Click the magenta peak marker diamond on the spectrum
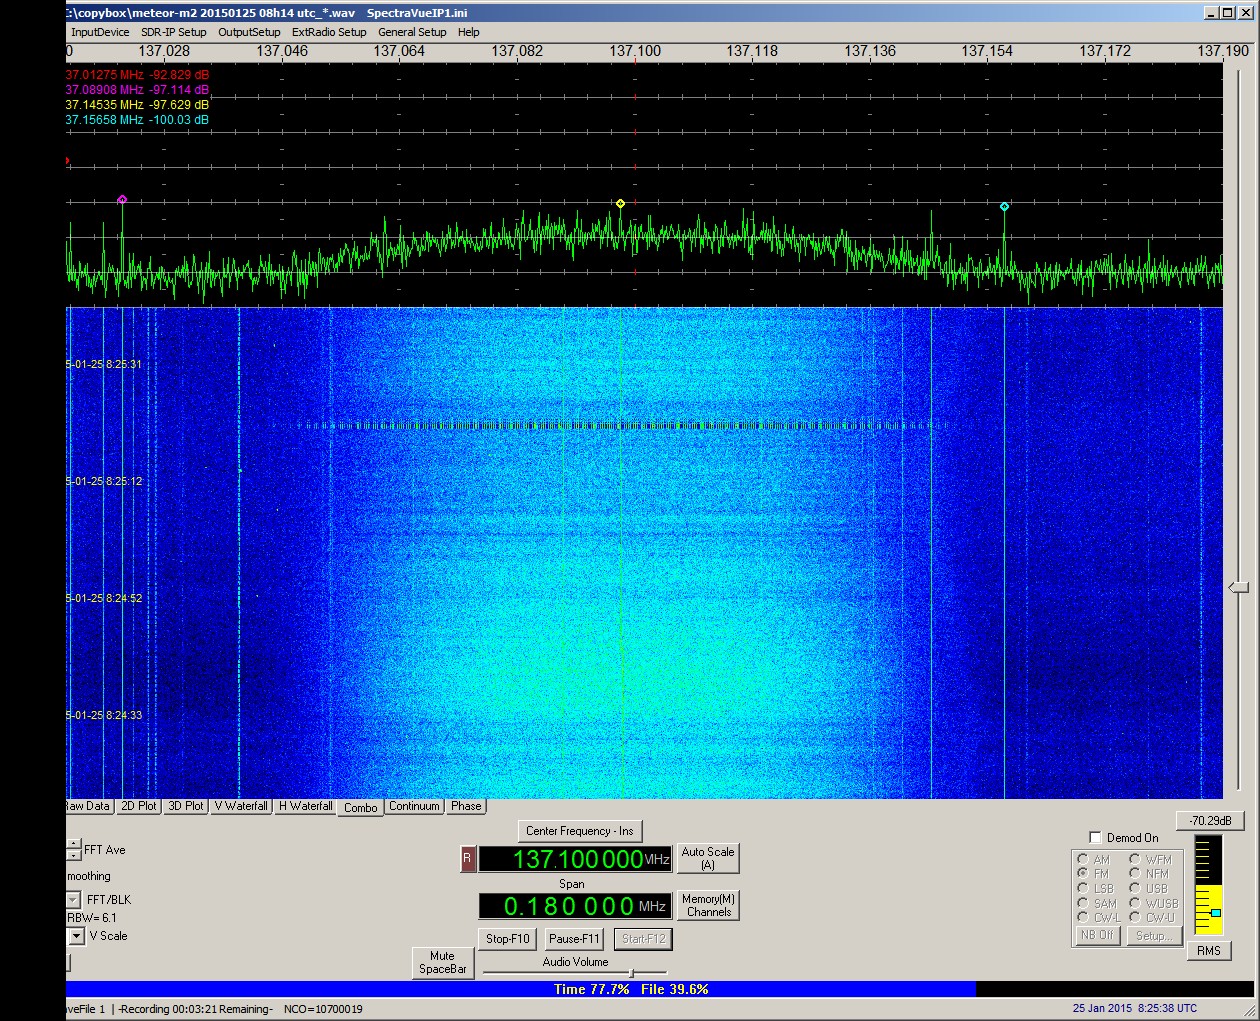 [x=122, y=200]
